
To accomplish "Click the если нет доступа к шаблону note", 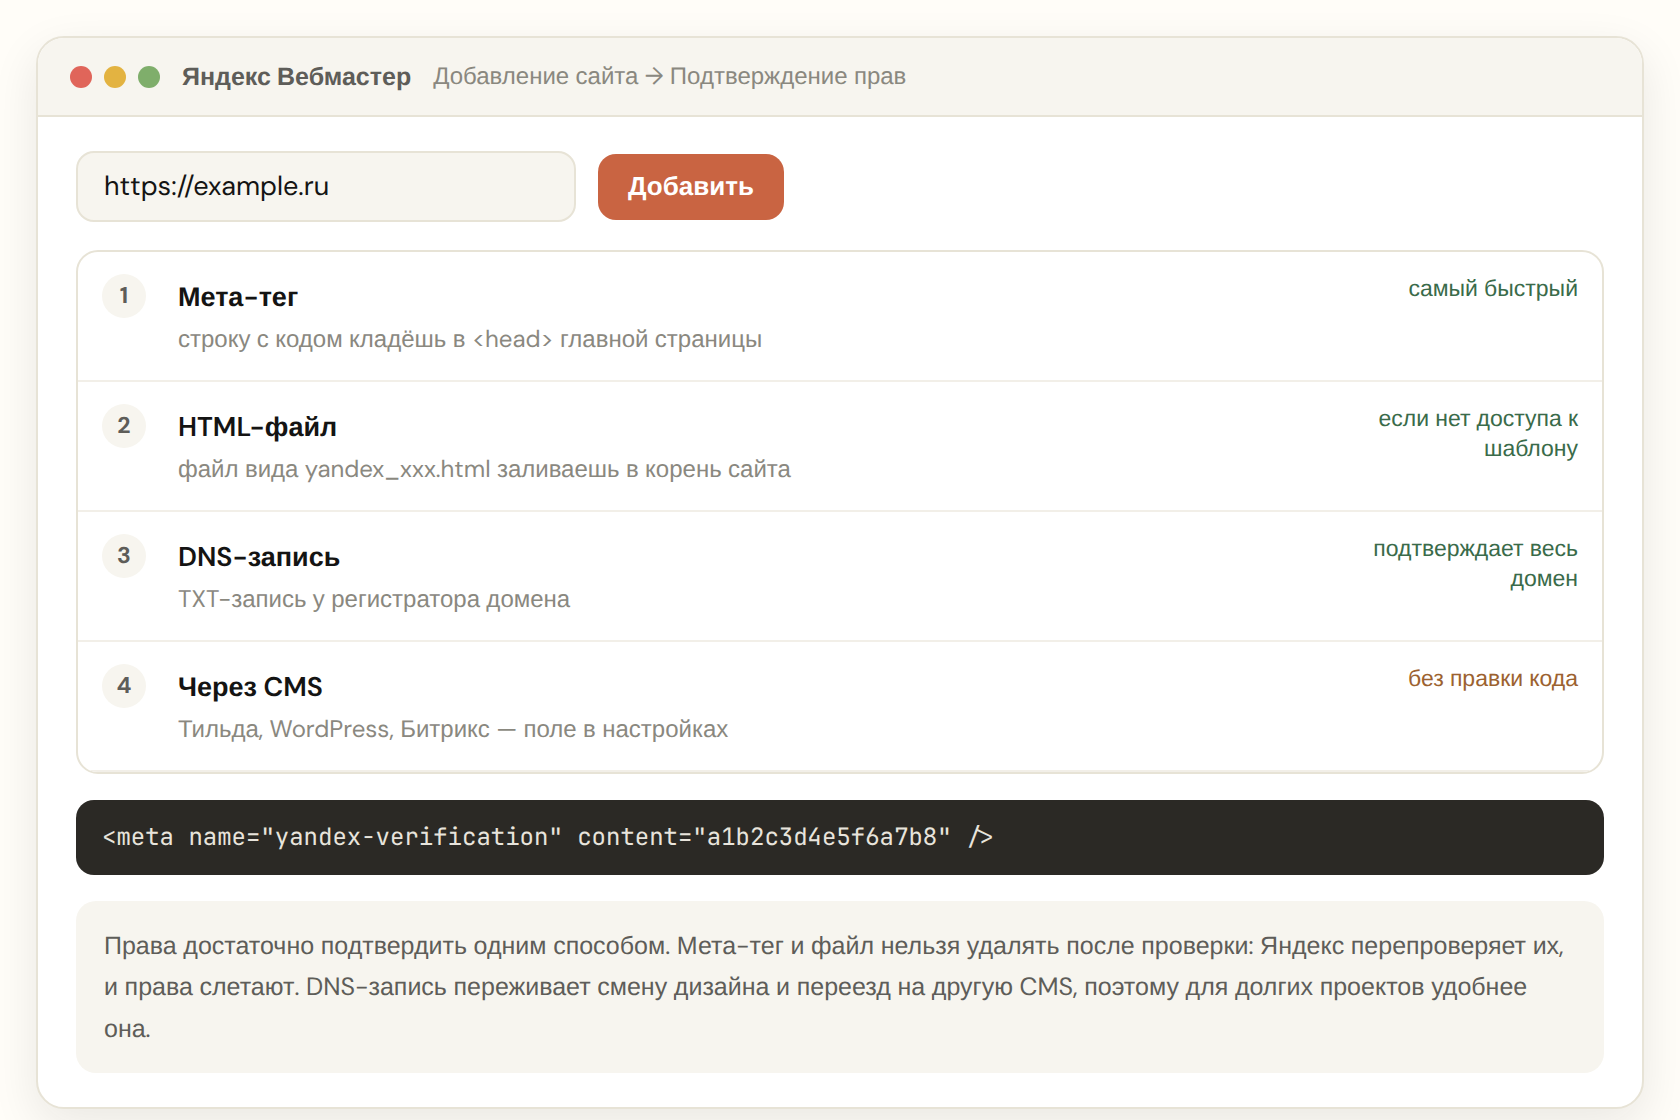I will pyautogui.click(x=1478, y=433).
